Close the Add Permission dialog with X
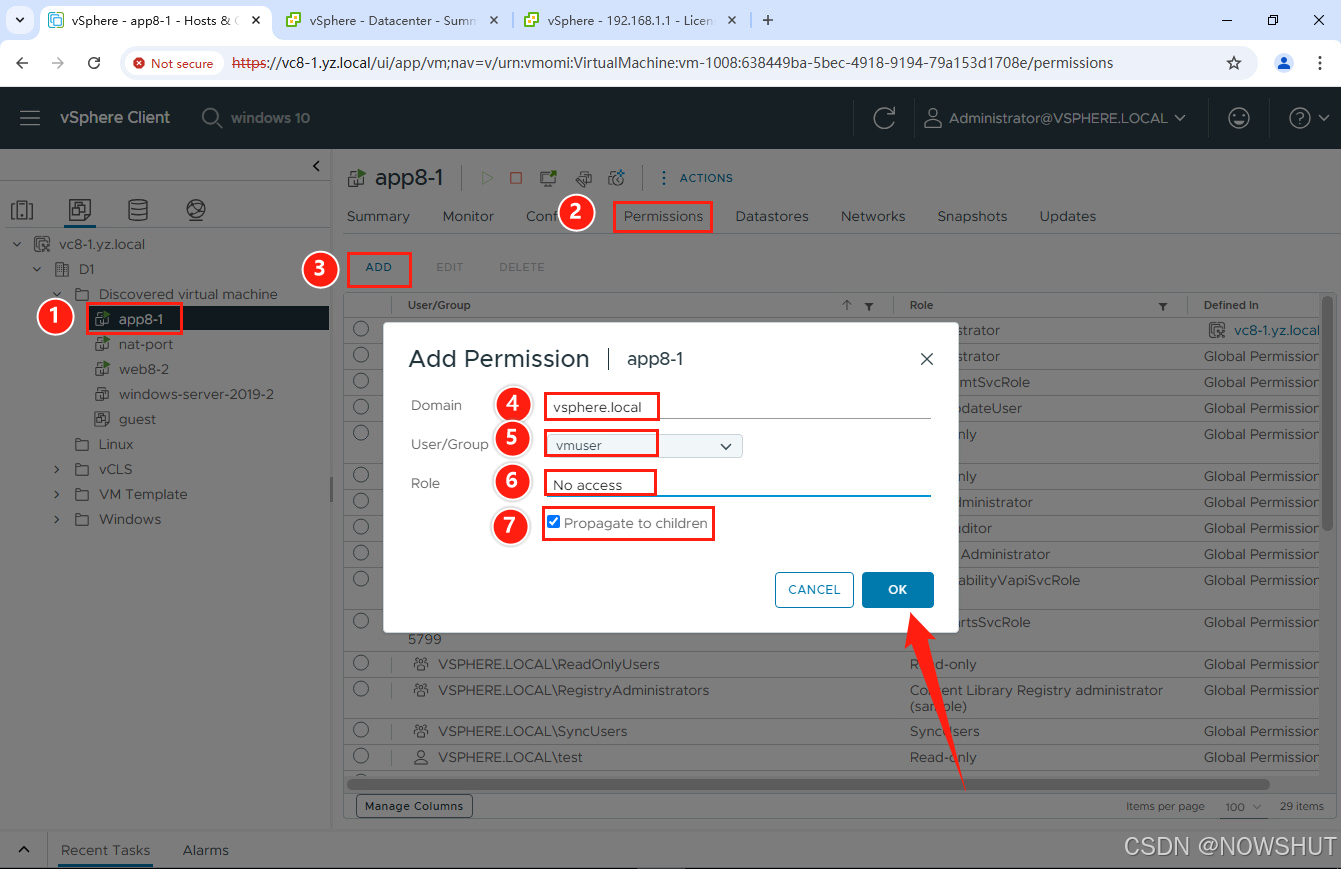The height and width of the screenshot is (869, 1341). [x=927, y=359]
